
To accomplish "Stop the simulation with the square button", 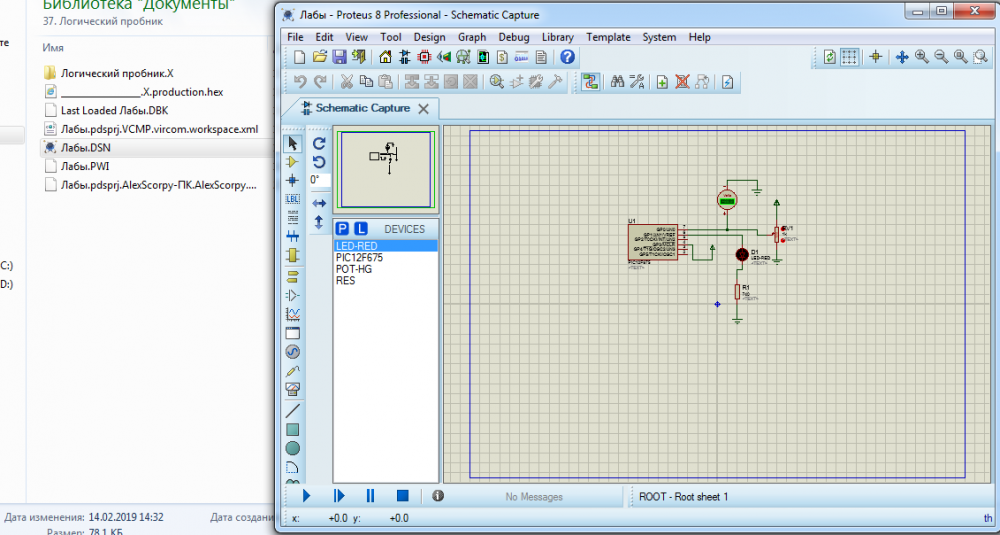I will (402, 495).
